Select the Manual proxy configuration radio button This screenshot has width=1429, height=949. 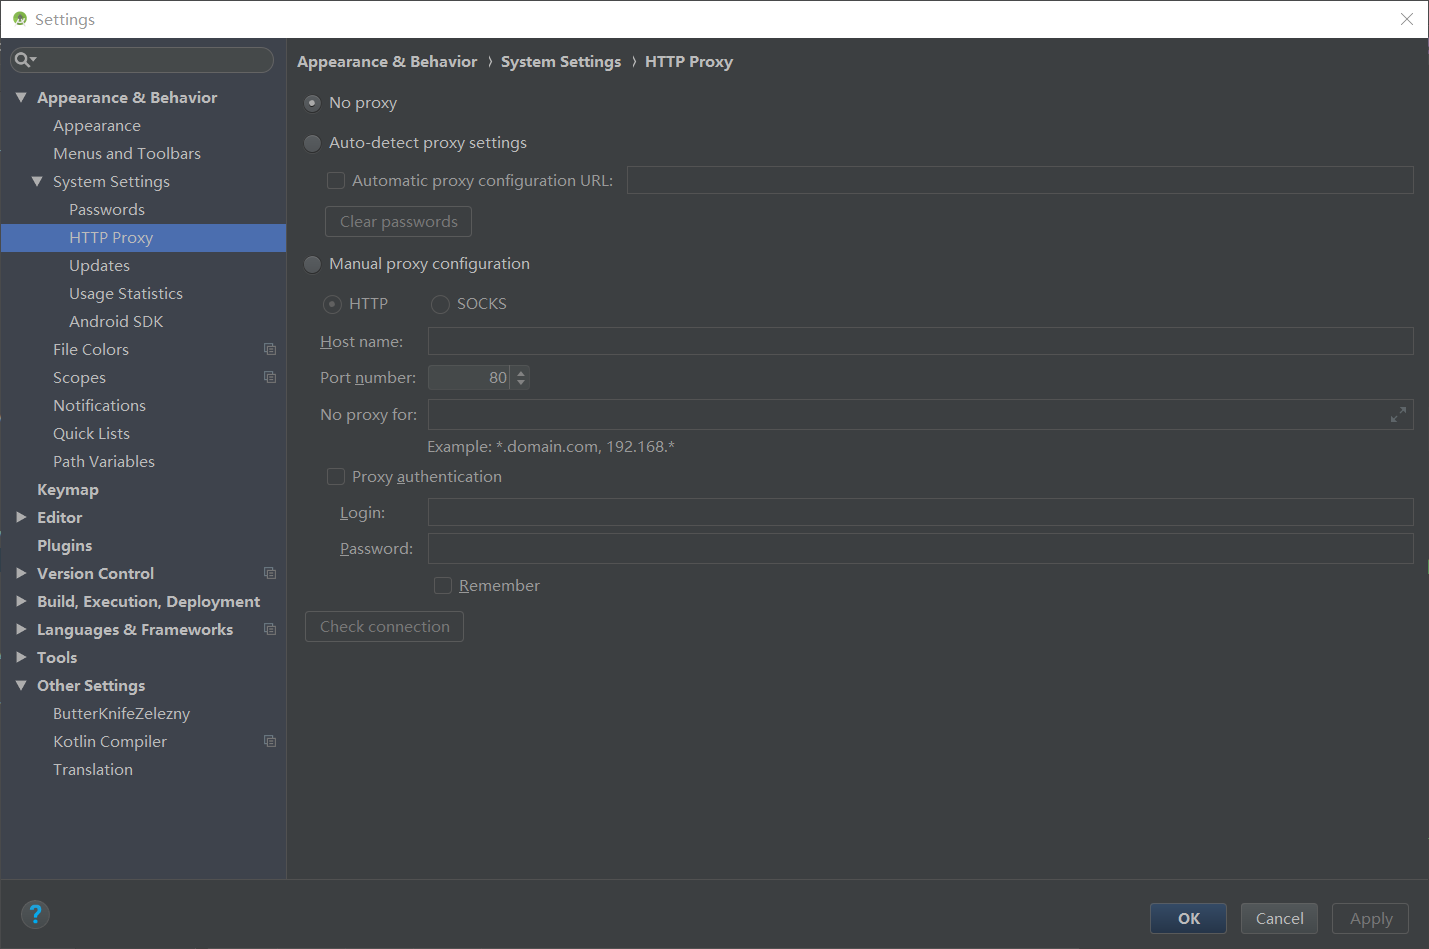click(311, 264)
